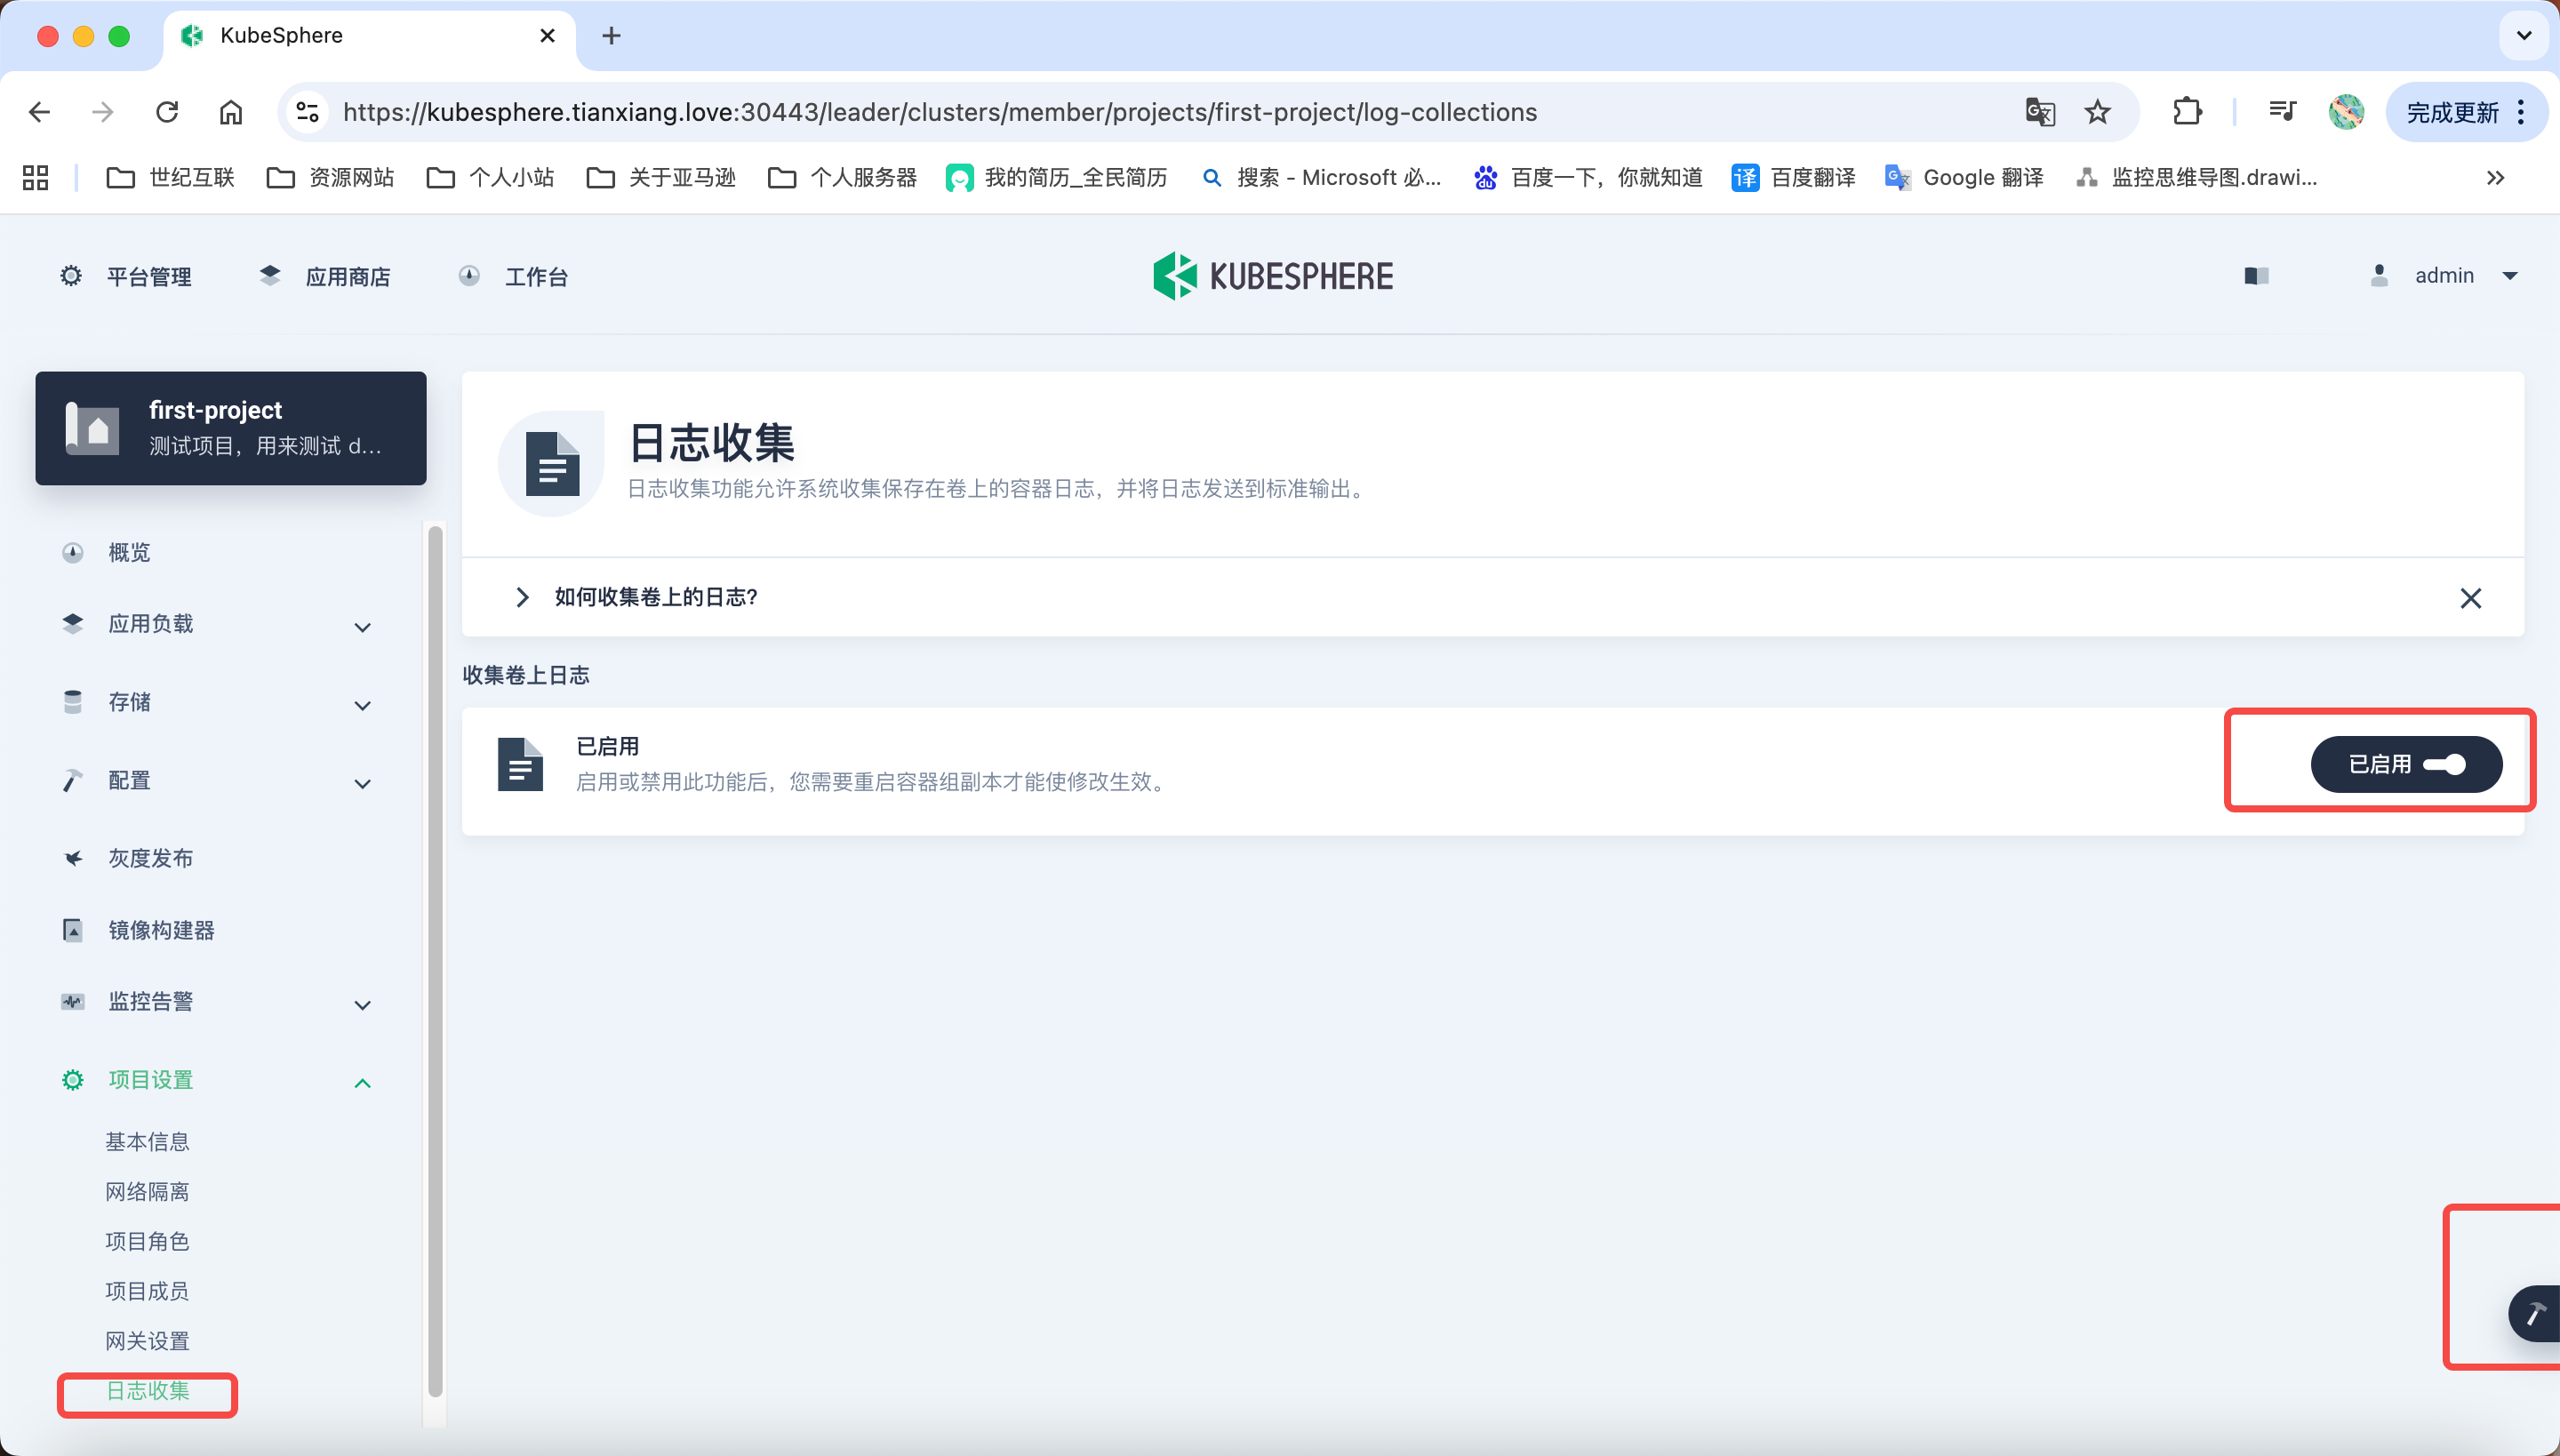Bookmark this page with the star icon

pyautogui.click(x=2097, y=112)
